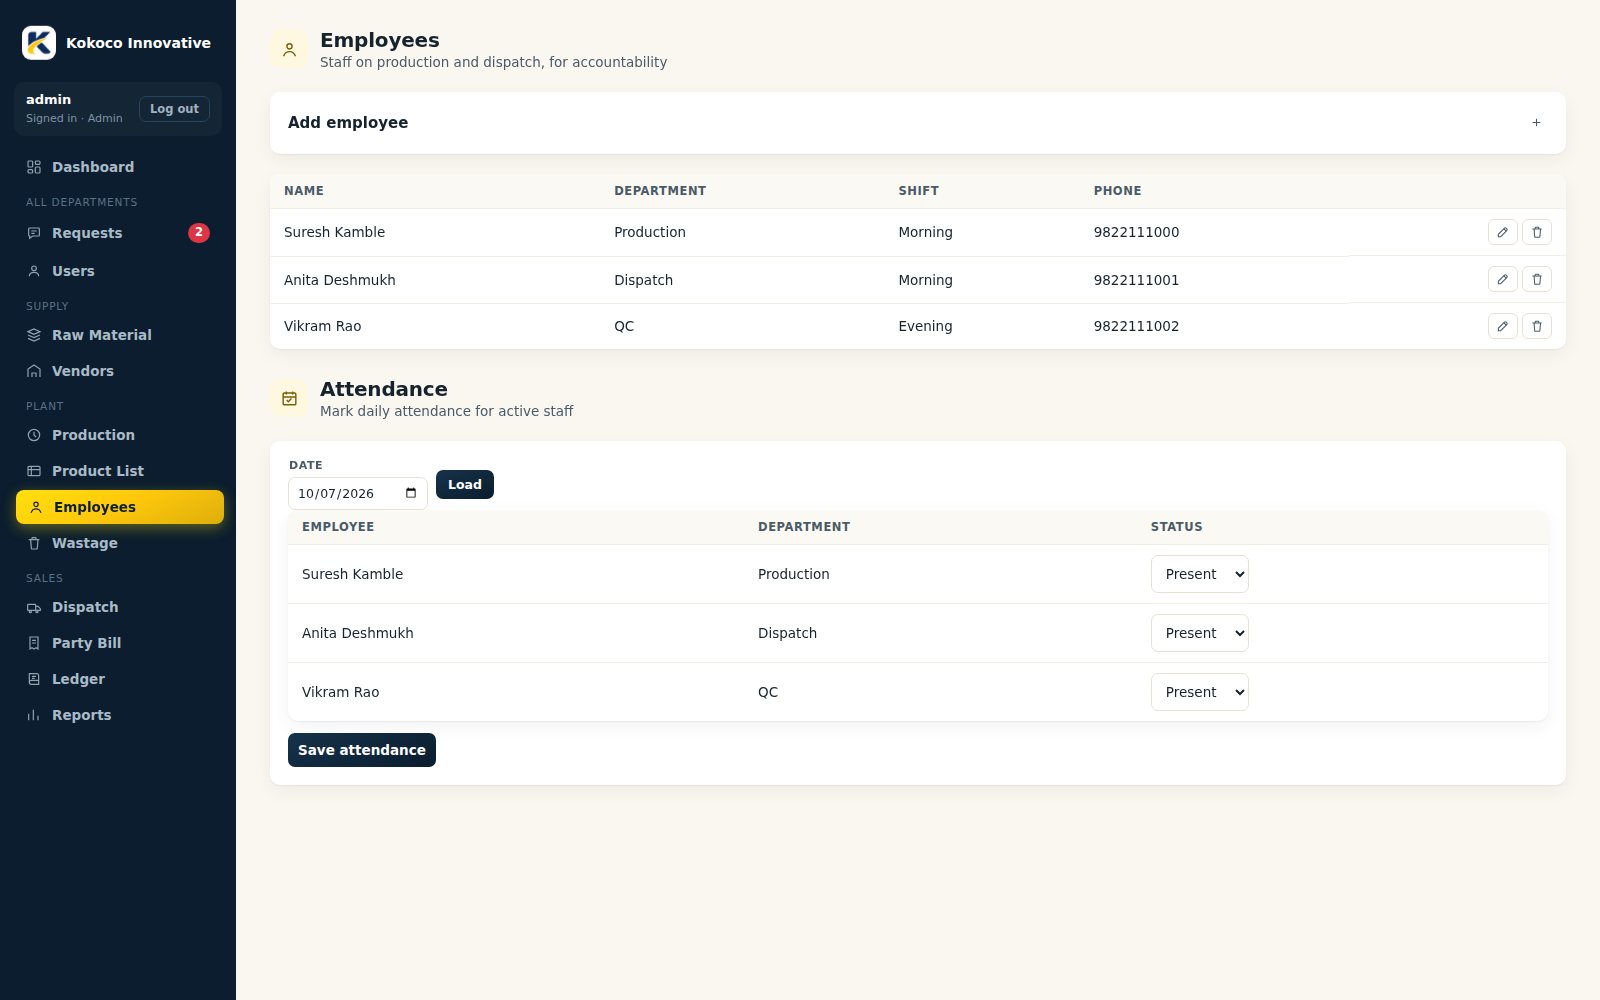Viewport: 1600px width, 1000px height.
Task: Open Ledger in sidebar
Action: 119,679
